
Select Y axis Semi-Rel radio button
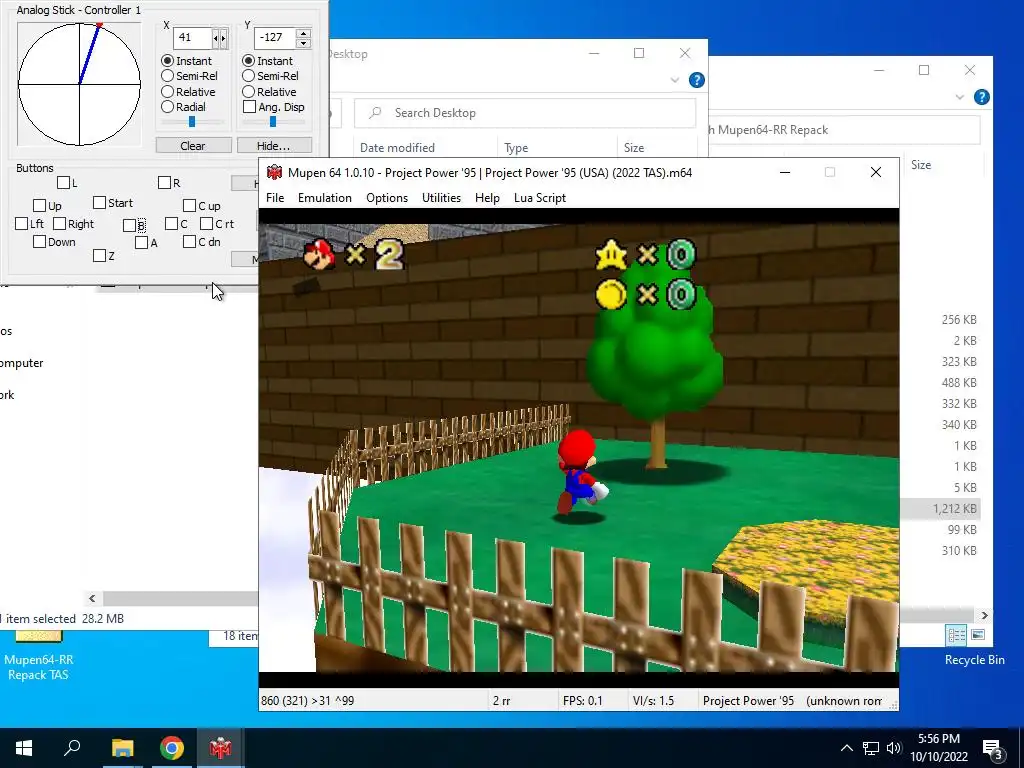tap(249, 76)
